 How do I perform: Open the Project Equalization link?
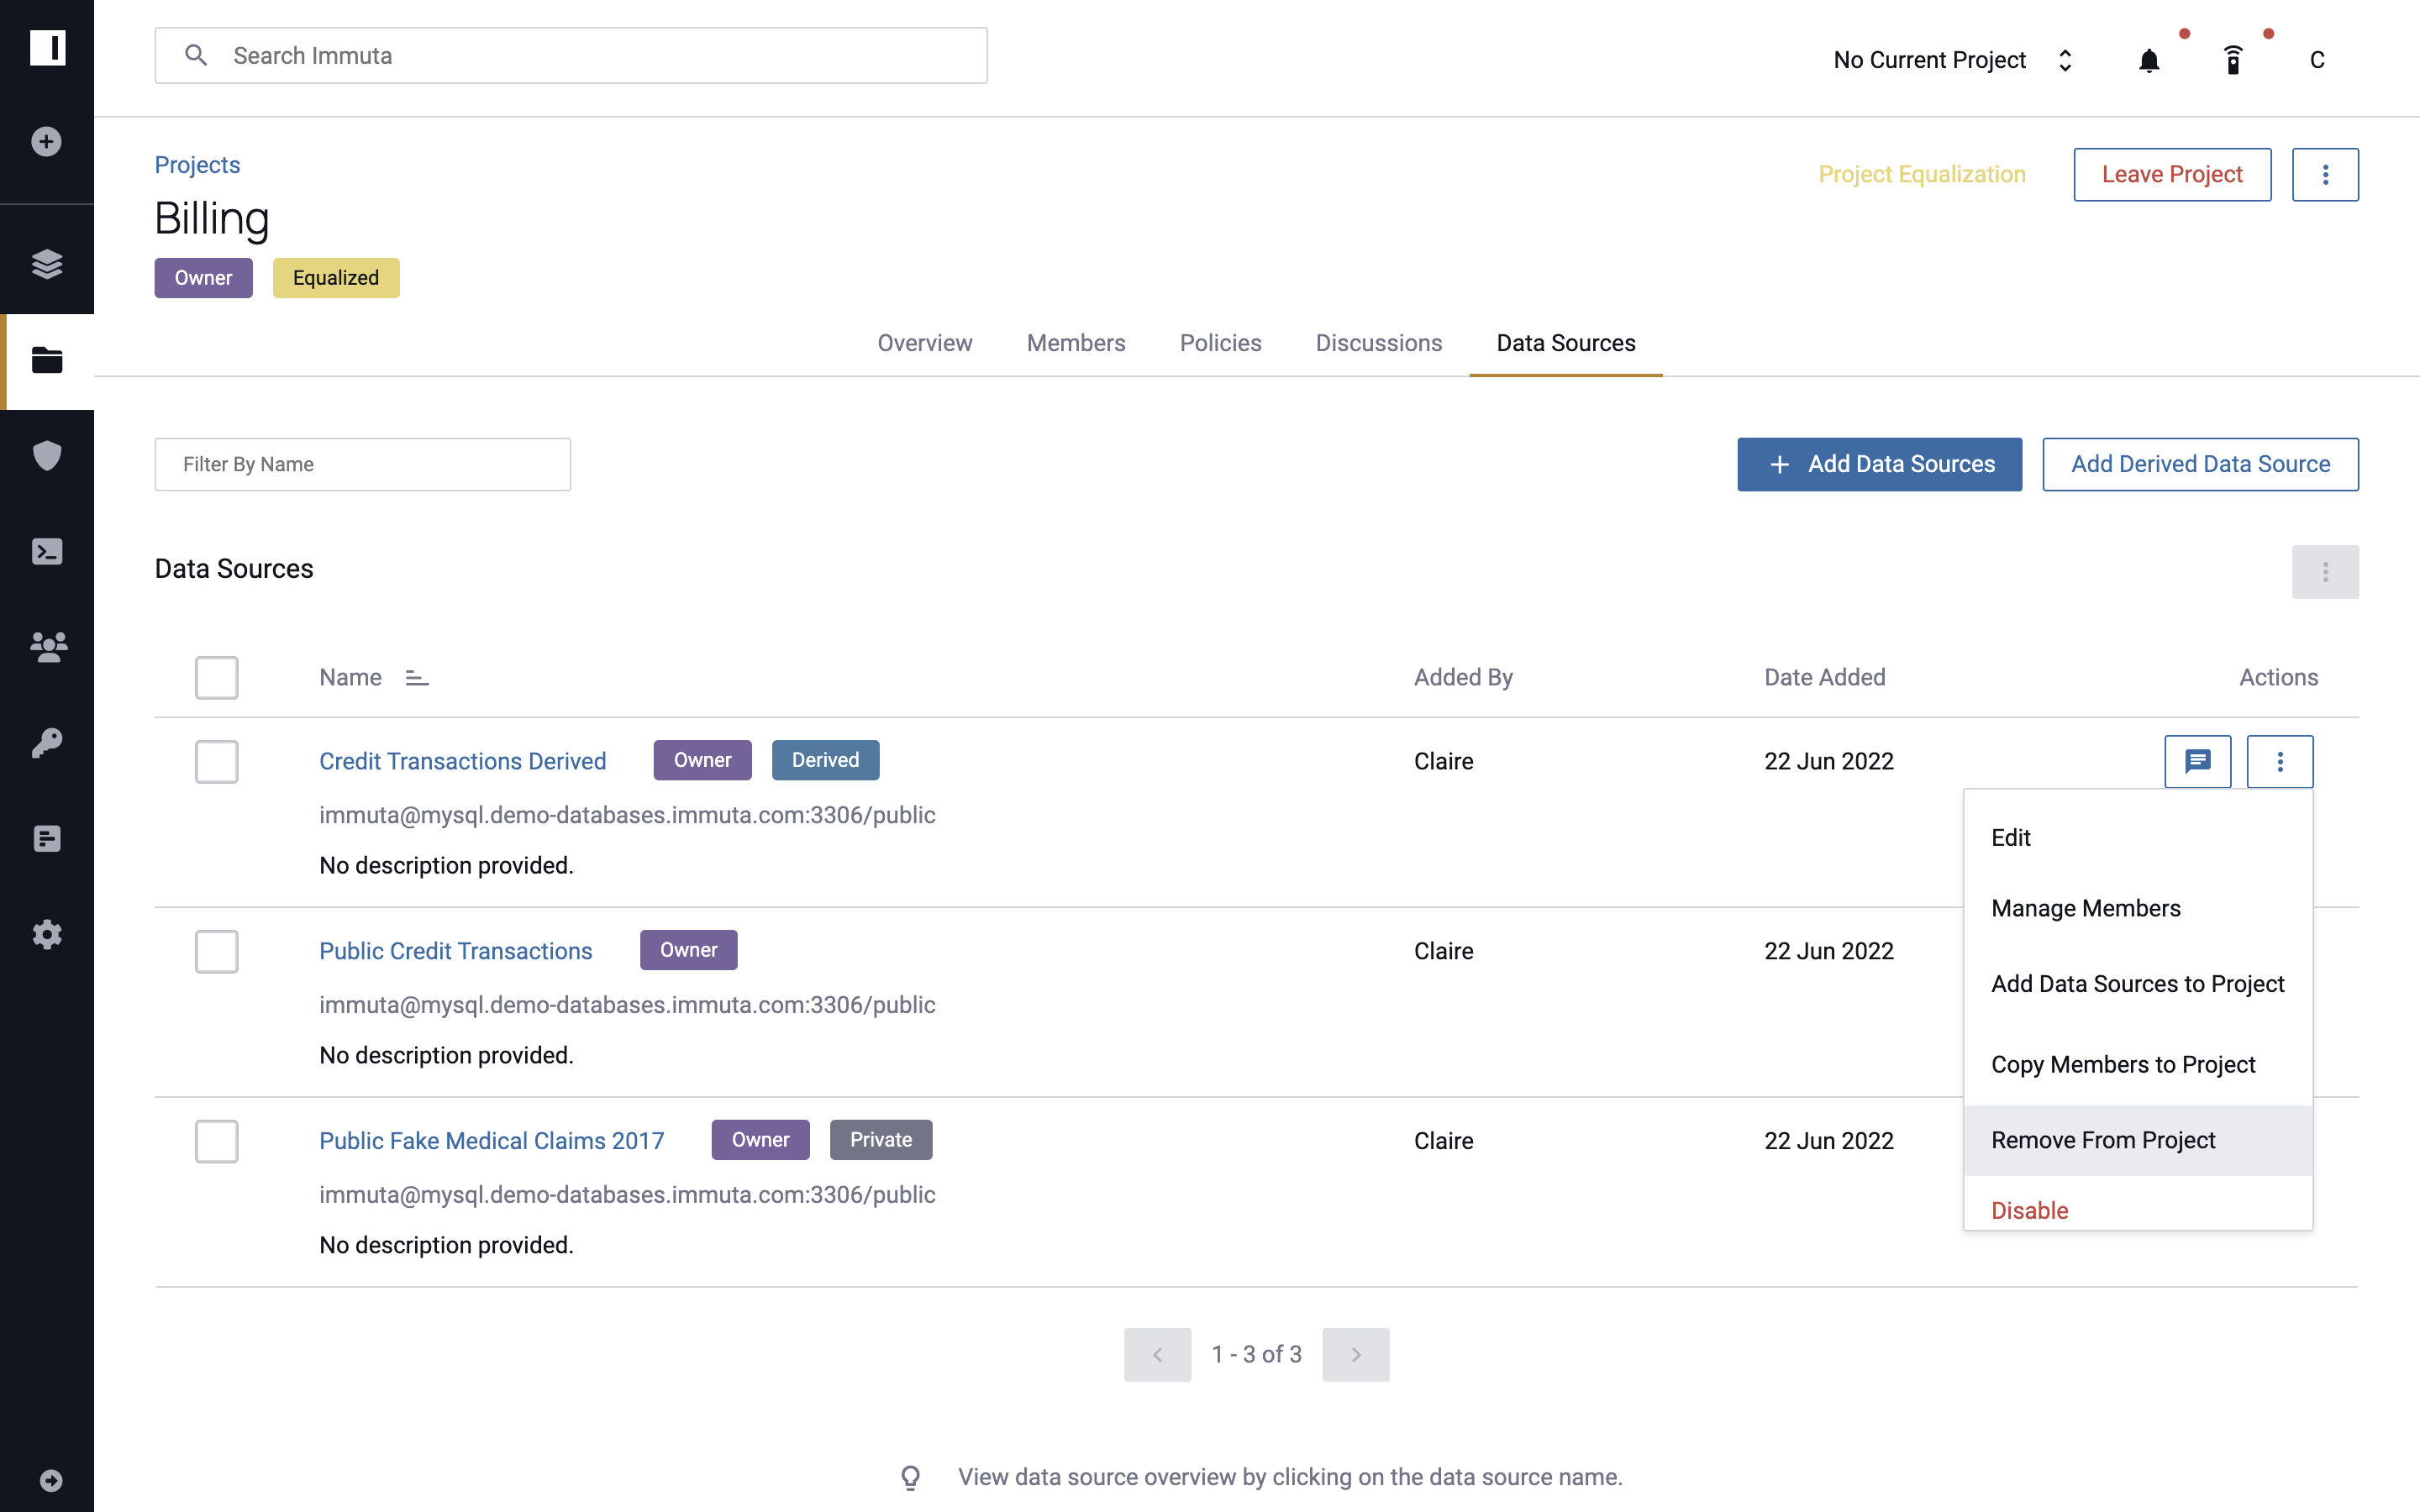[1923, 172]
